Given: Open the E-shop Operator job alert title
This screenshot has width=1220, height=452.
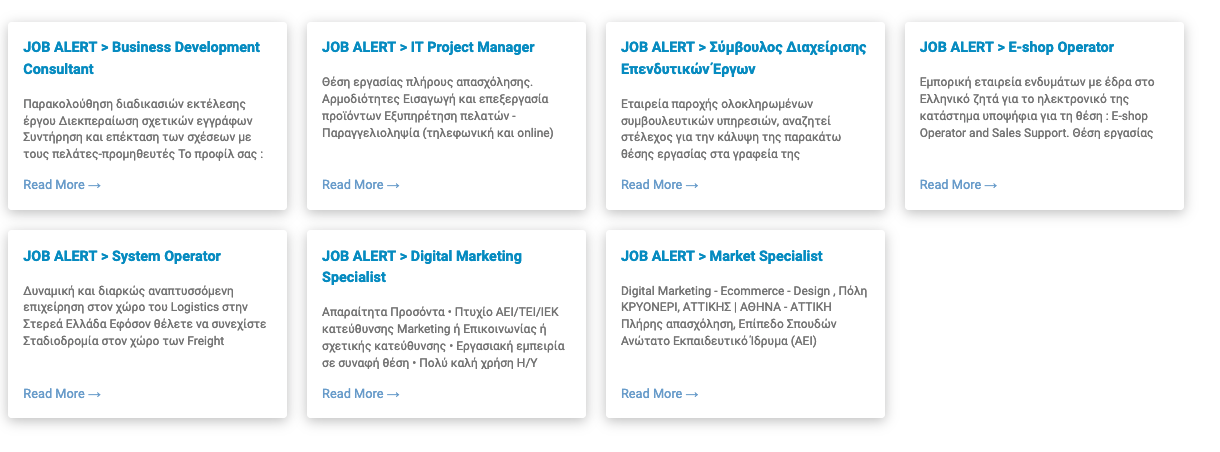Looking at the screenshot, I should coord(1016,47).
